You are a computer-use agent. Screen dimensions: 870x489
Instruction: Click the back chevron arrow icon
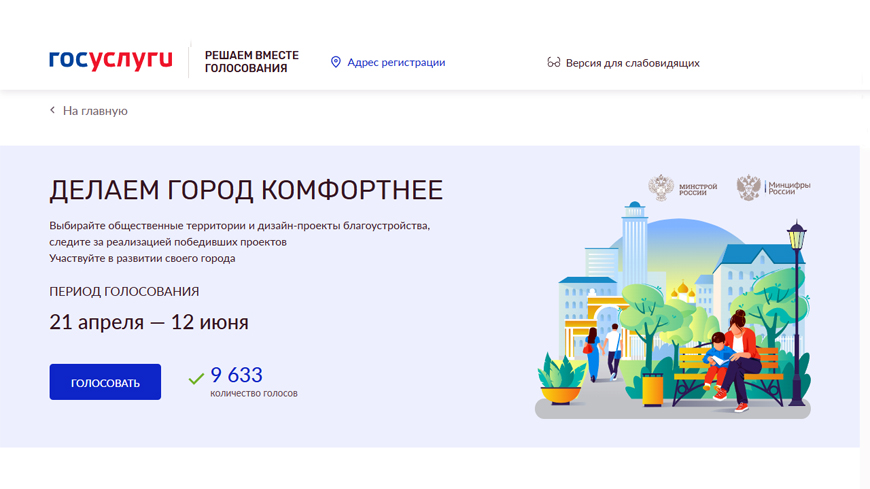(x=53, y=111)
